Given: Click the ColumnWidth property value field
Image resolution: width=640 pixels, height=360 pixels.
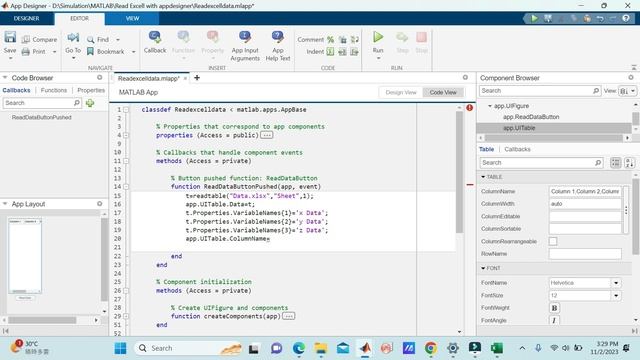Looking at the screenshot, I should (x=585, y=204).
